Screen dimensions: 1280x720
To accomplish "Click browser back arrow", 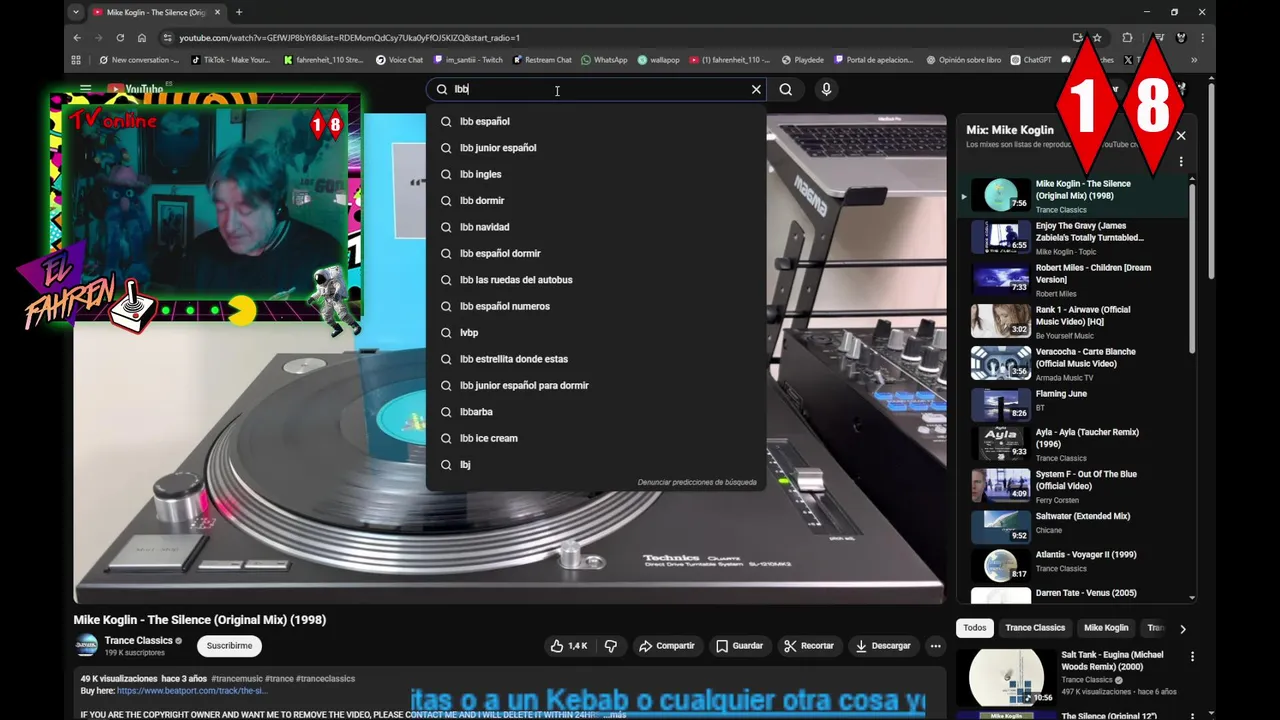I will (x=77, y=38).
